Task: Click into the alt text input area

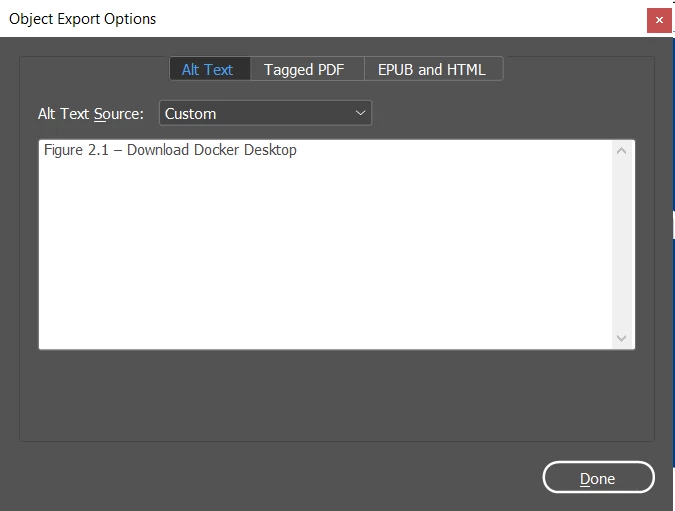Action: coord(325,245)
